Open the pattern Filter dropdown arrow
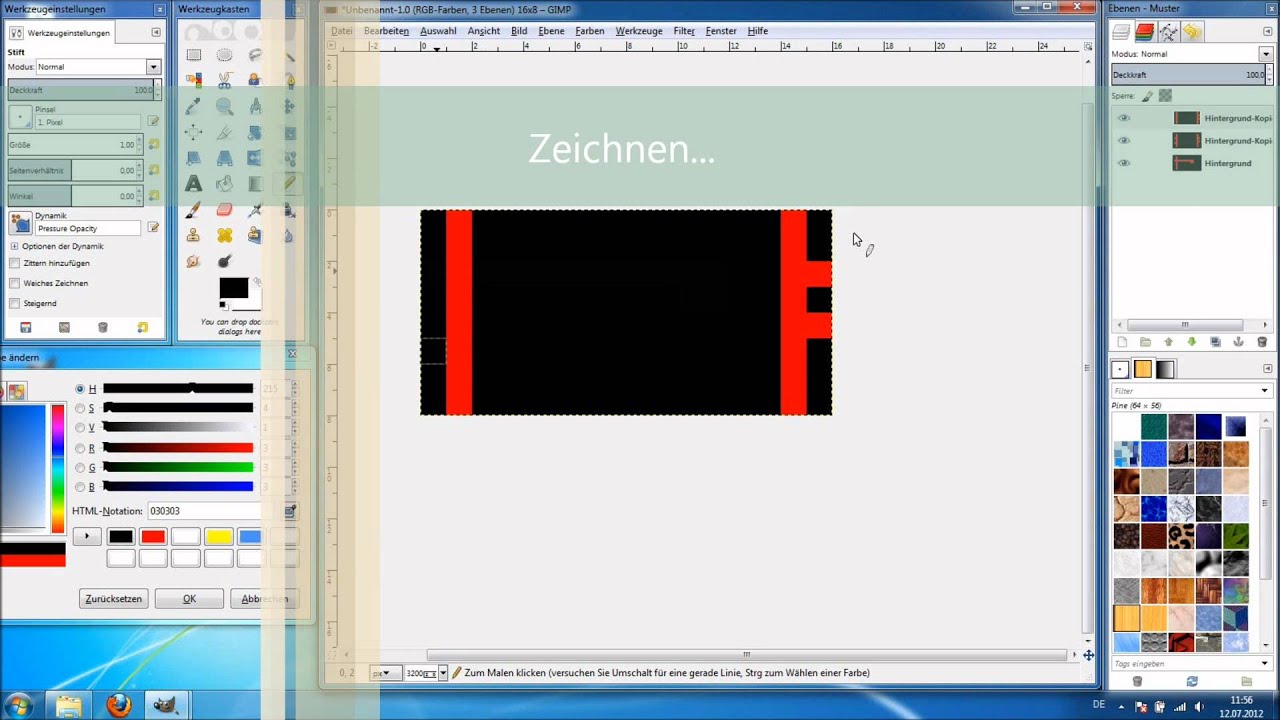The width and height of the screenshot is (1280, 720). click(1265, 391)
